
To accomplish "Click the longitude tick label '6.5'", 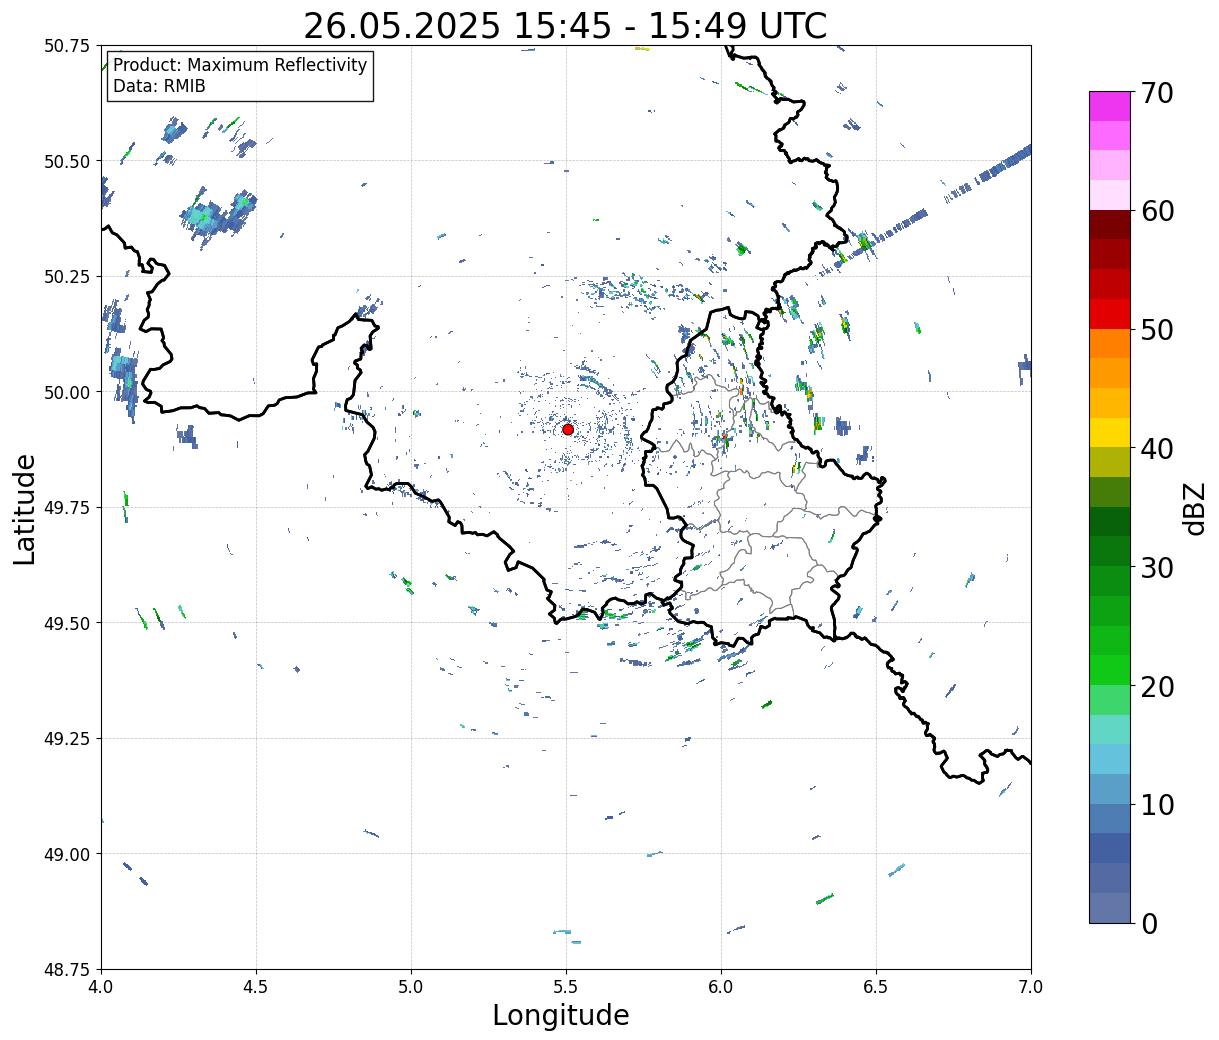I will tap(876, 987).
